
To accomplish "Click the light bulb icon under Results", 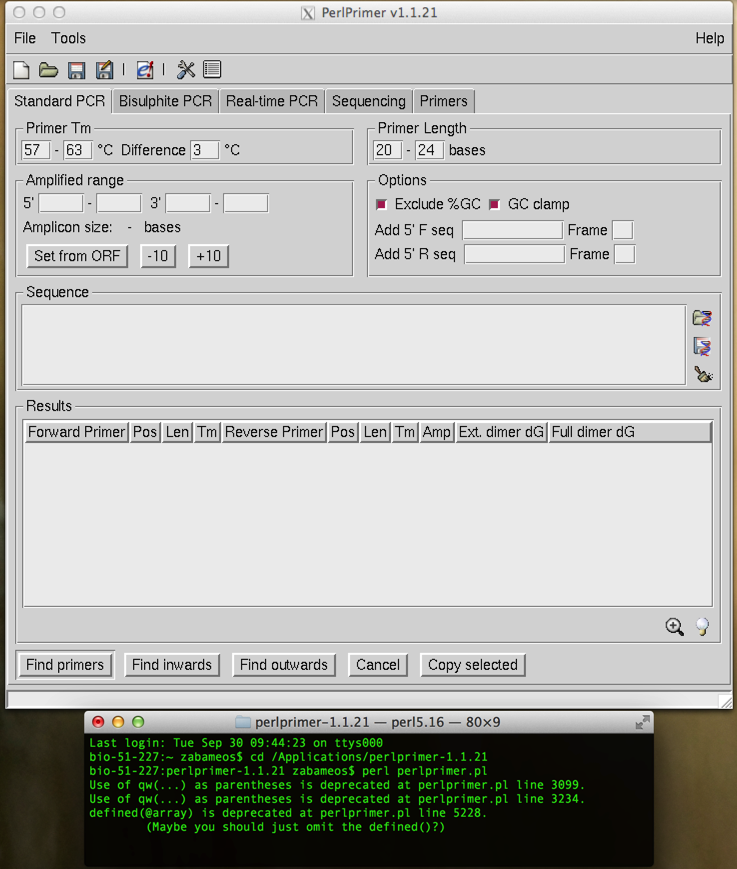I will (702, 627).
